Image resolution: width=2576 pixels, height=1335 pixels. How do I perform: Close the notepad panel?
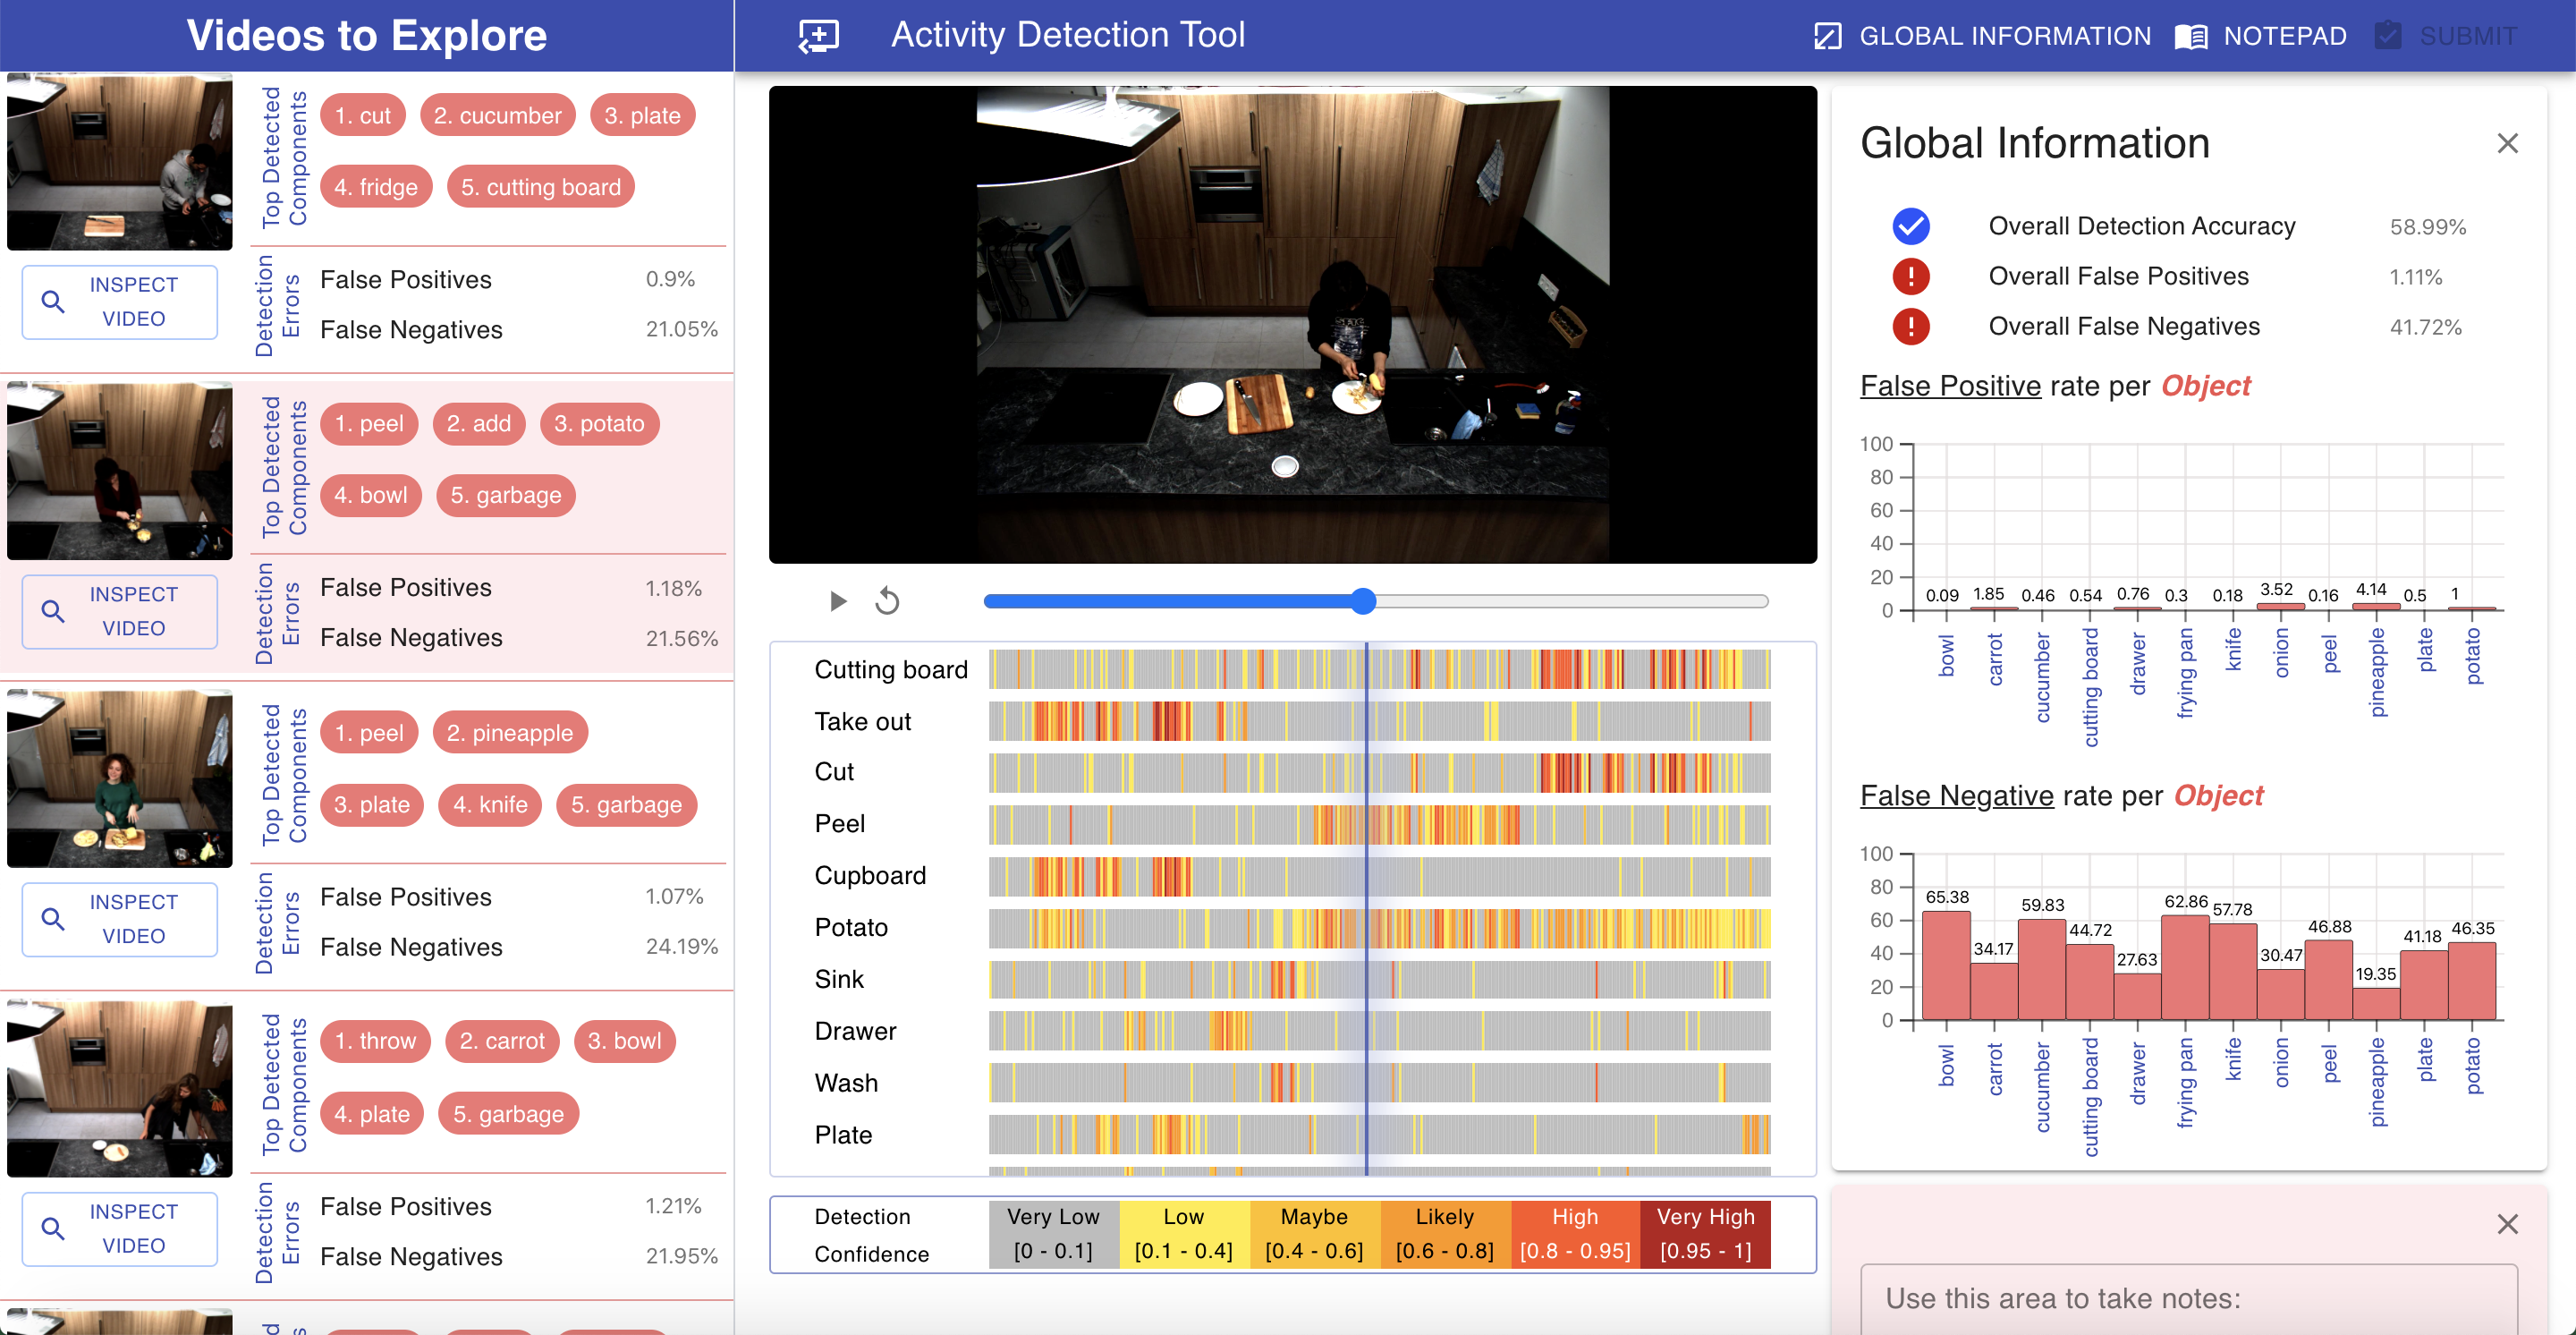coord(2506,1223)
